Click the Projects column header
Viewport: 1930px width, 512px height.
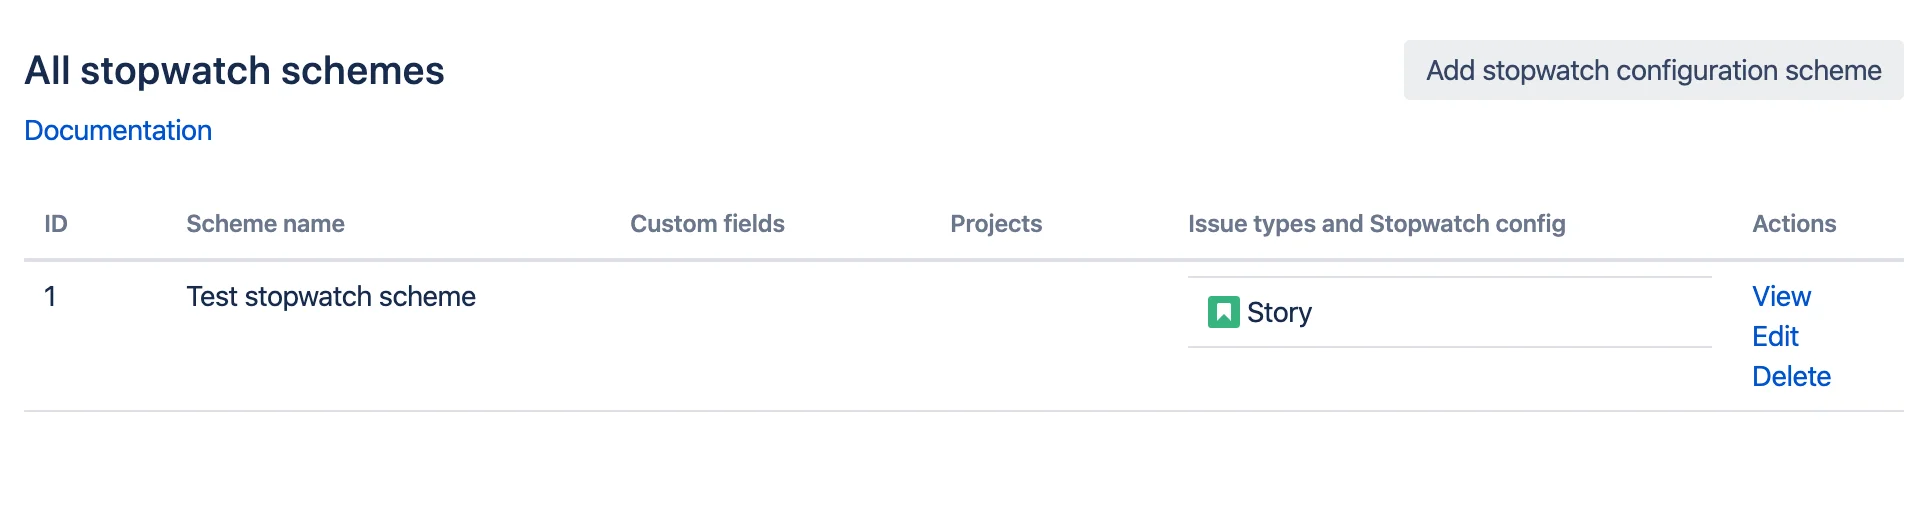996,224
